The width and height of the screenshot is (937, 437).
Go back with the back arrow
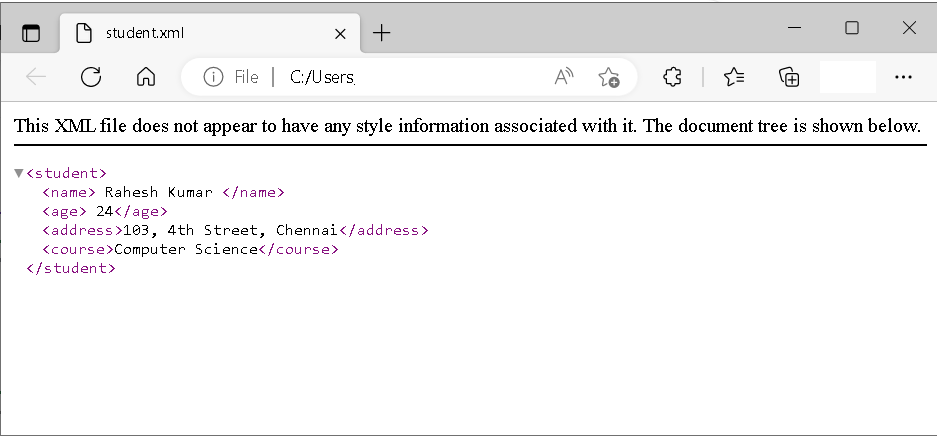36,77
